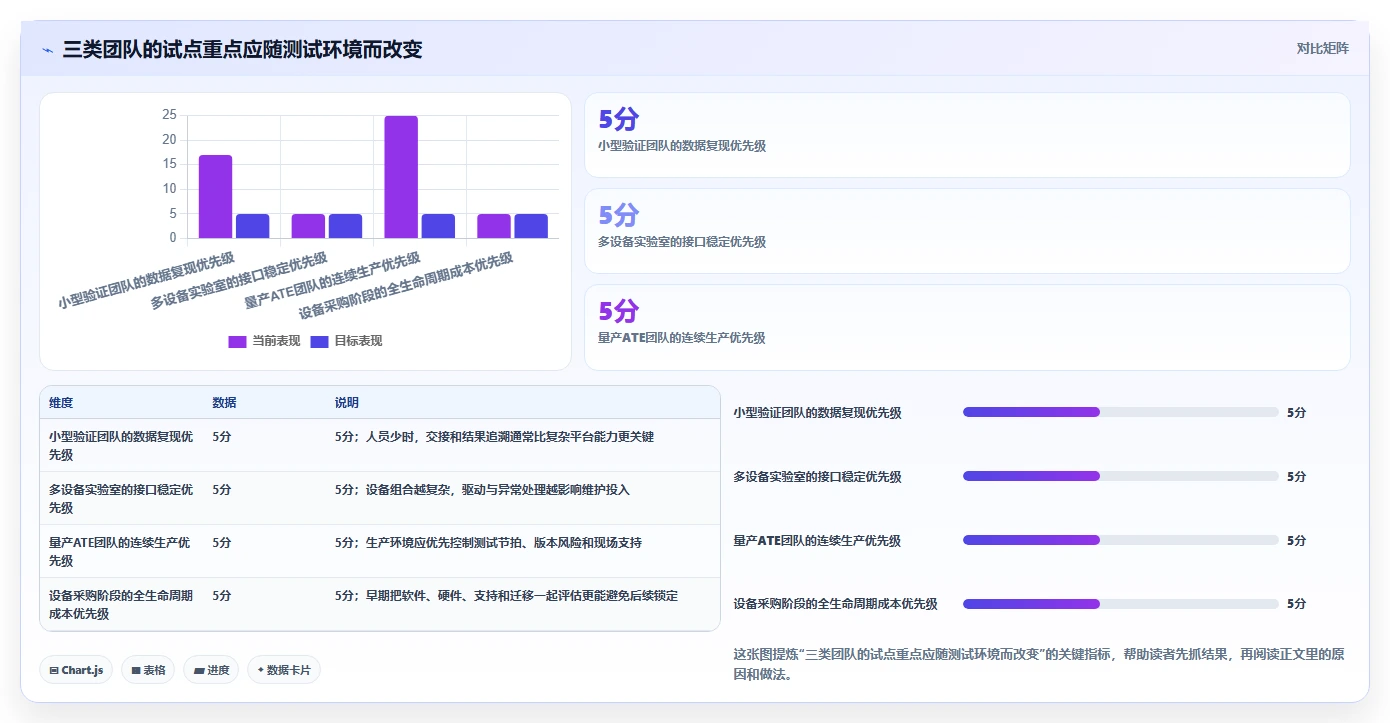Click progress bar for 设备采购阶段的全生命周期成本优先级

click(1120, 604)
